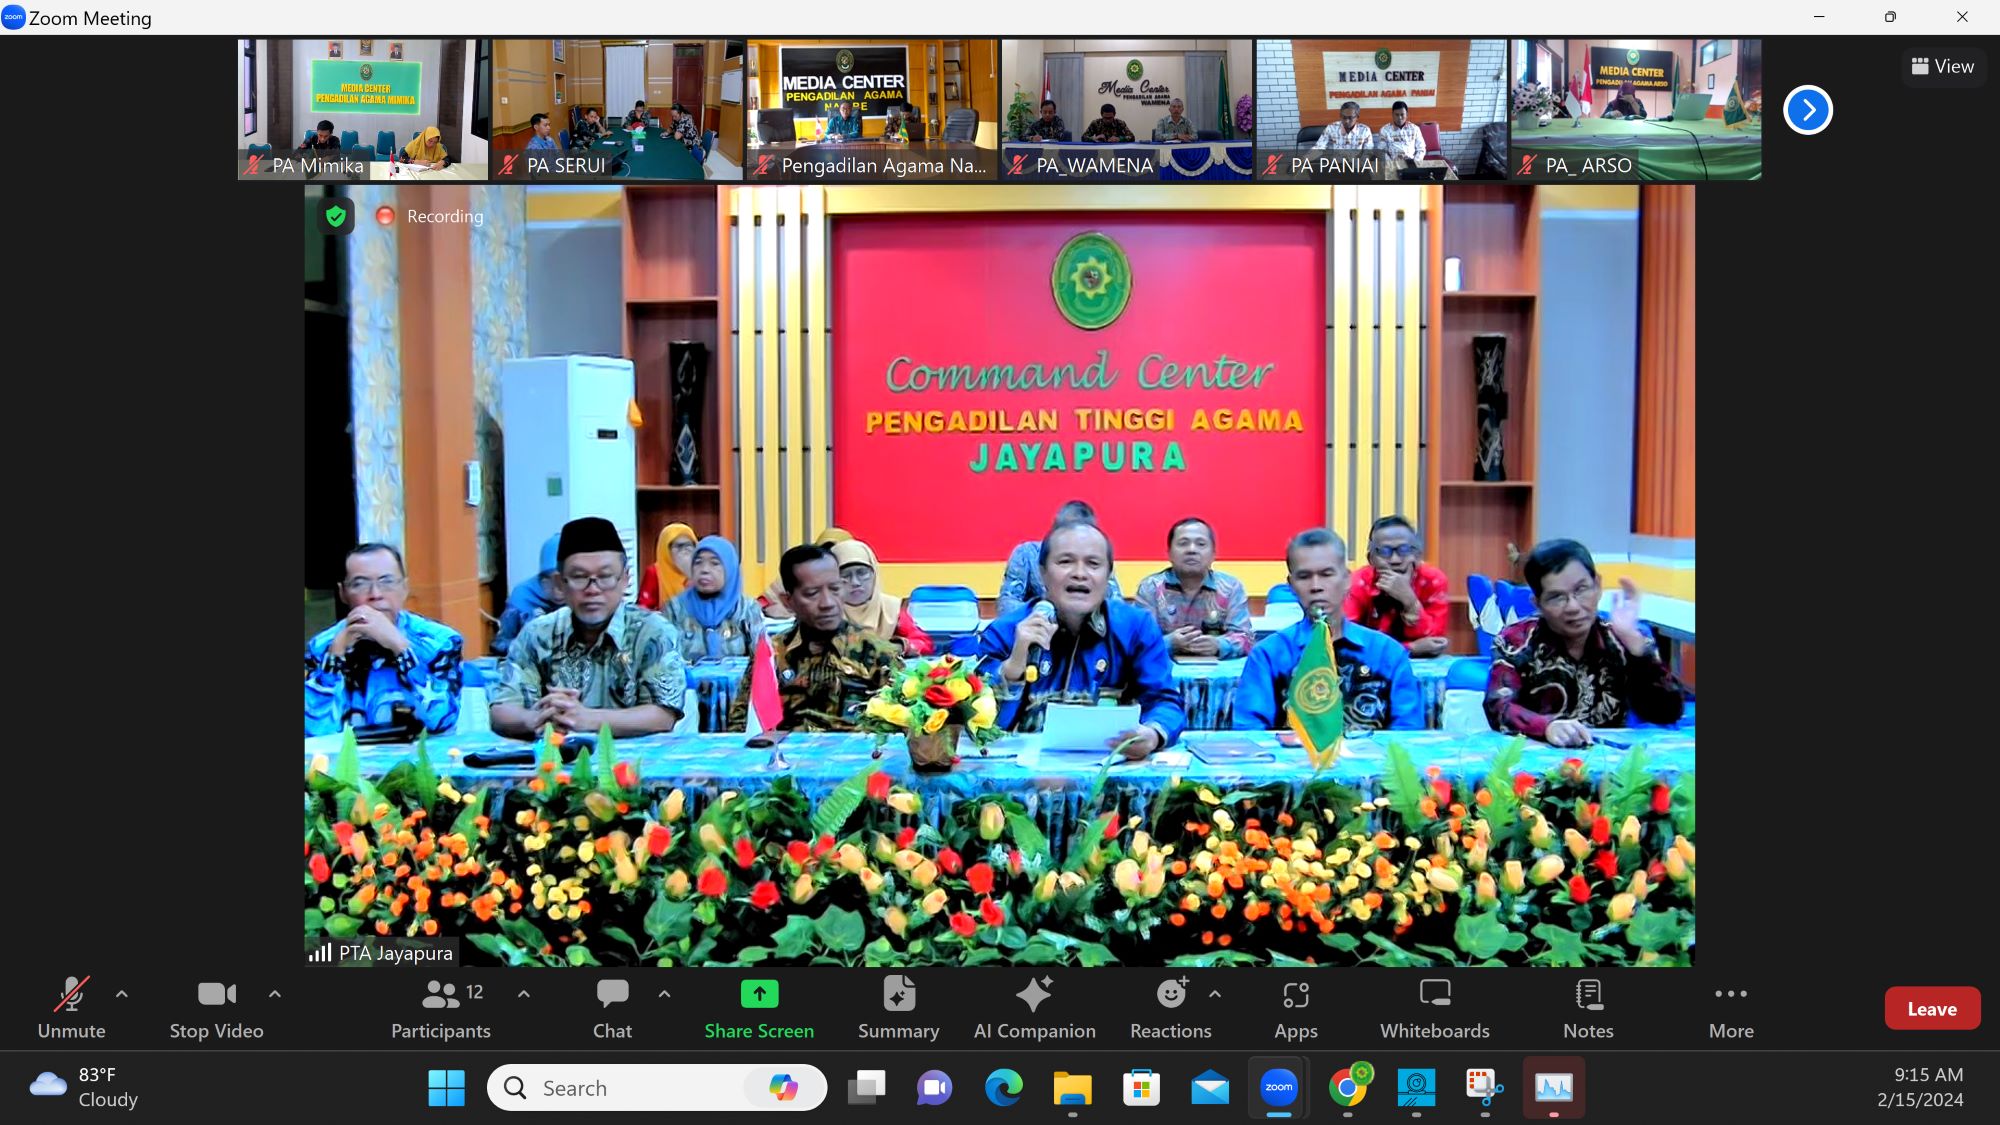
Task: Open the purple chat app on taskbar
Action: click(x=934, y=1088)
